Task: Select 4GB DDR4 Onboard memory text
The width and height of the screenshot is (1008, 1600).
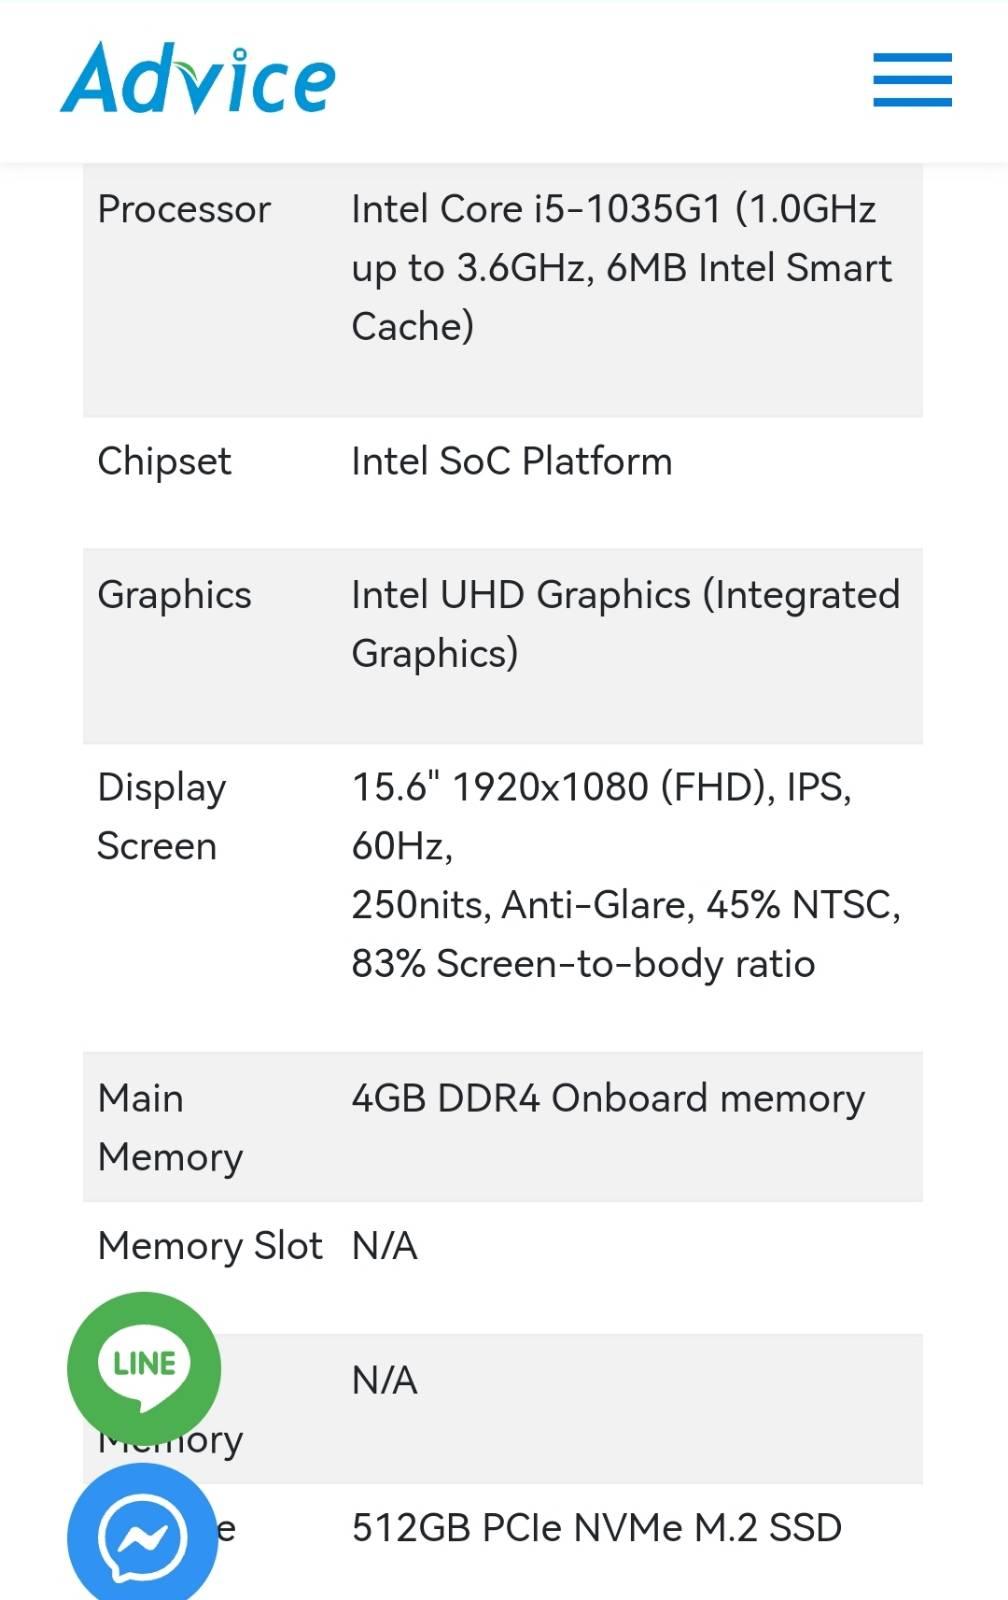Action: tap(608, 1099)
